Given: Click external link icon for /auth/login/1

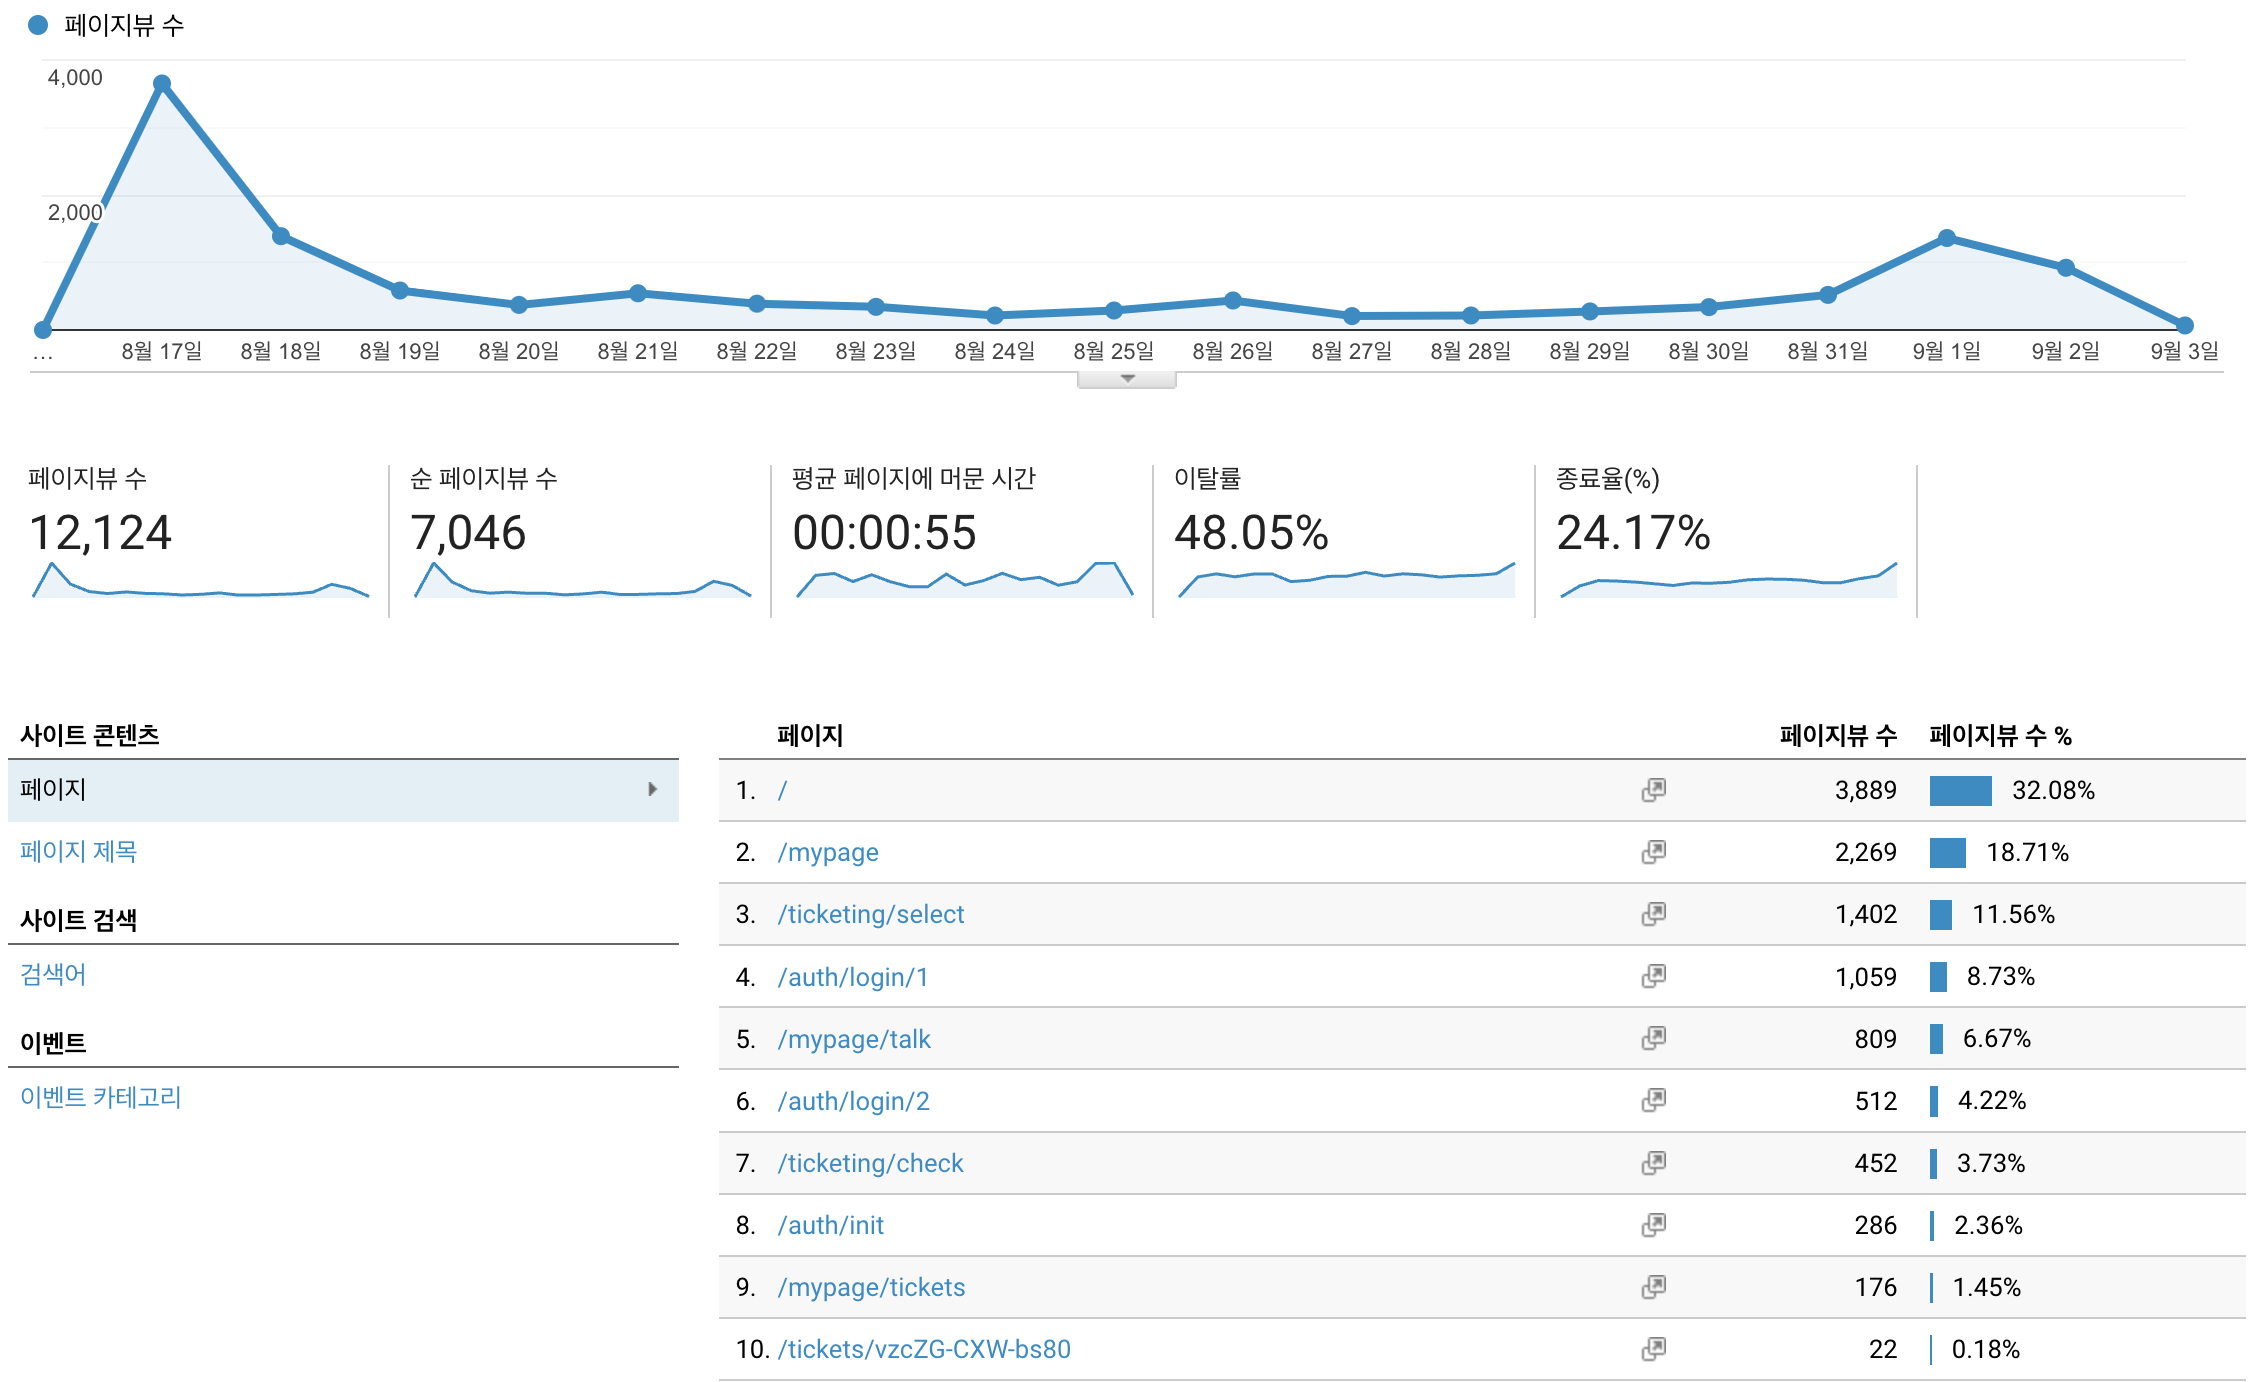Looking at the screenshot, I should coord(1653,976).
